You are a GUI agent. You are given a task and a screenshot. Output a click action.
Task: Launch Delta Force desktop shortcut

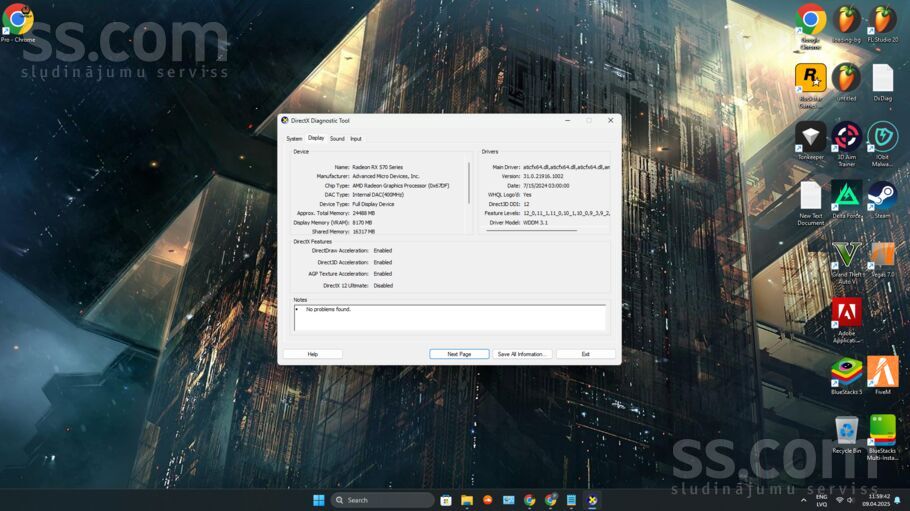(846, 199)
